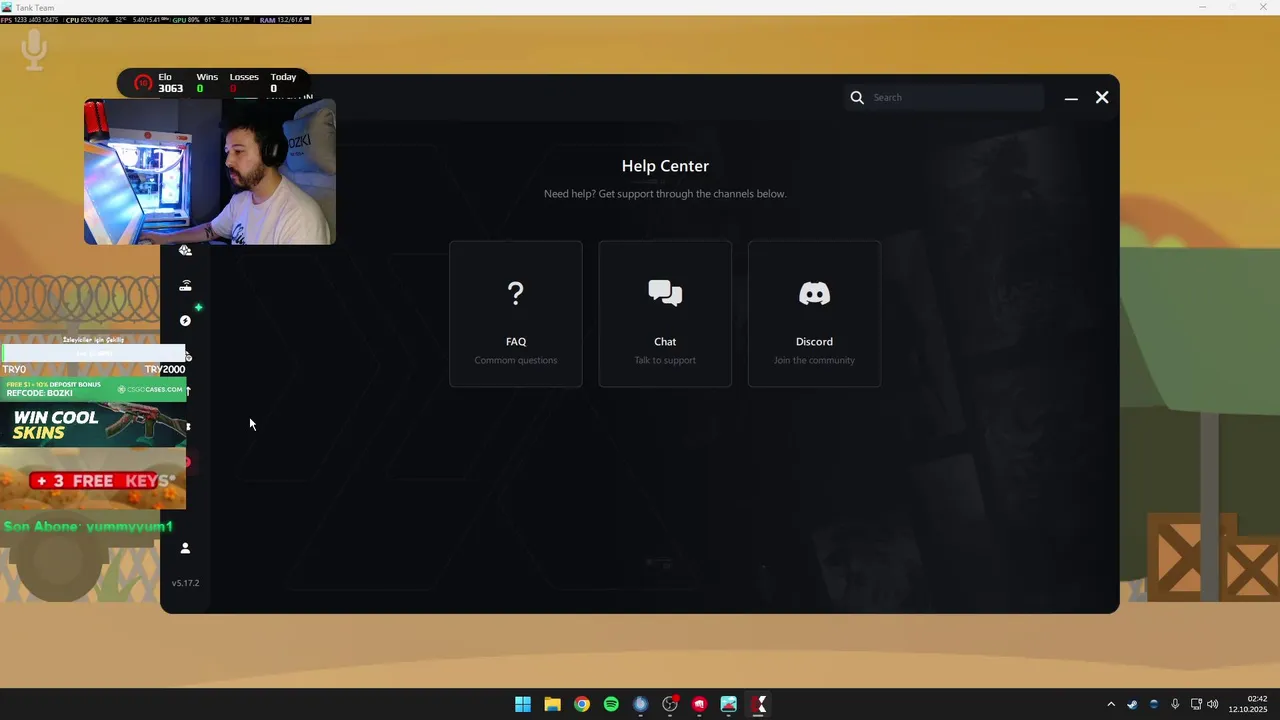Click the Wins counter in overlay
1280x720 pixels.
[x=206, y=83]
